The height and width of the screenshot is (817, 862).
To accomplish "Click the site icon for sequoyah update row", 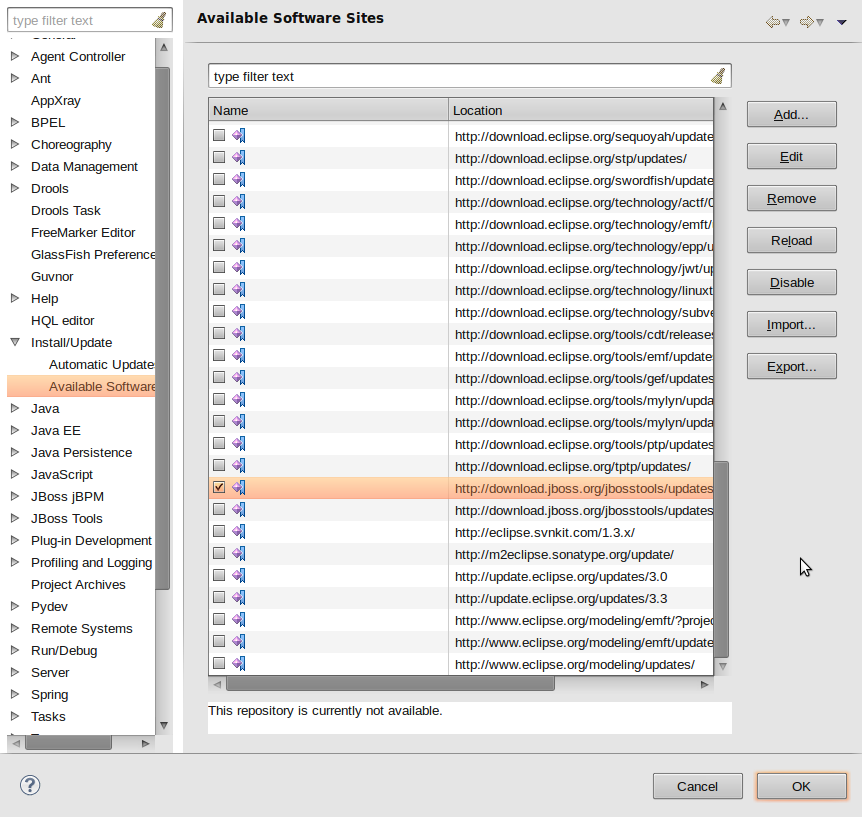I will pyautogui.click(x=239, y=135).
